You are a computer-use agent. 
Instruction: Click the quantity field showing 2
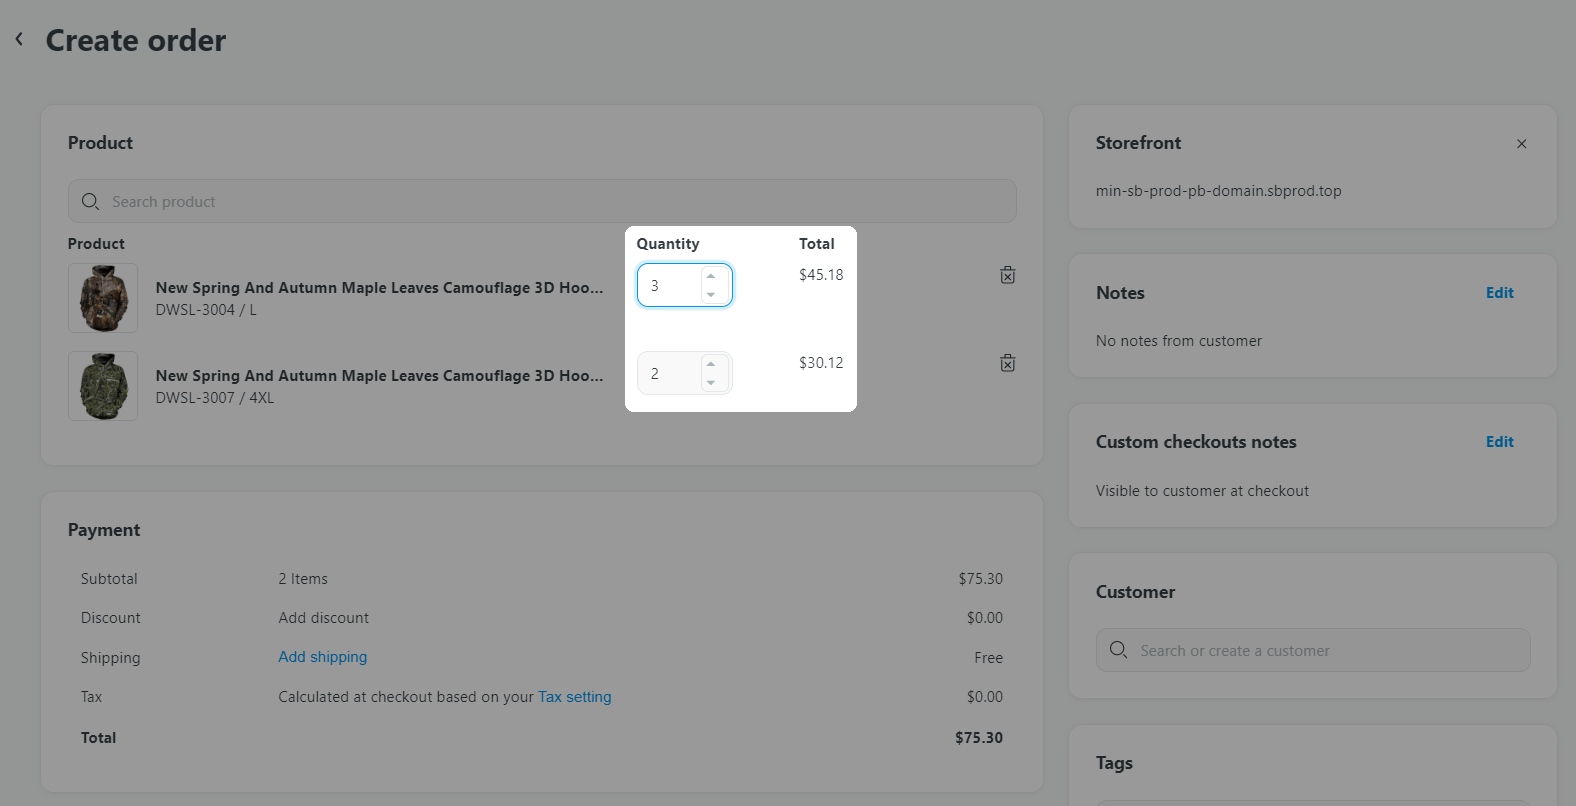pyautogui.click(x=685, y=373)
